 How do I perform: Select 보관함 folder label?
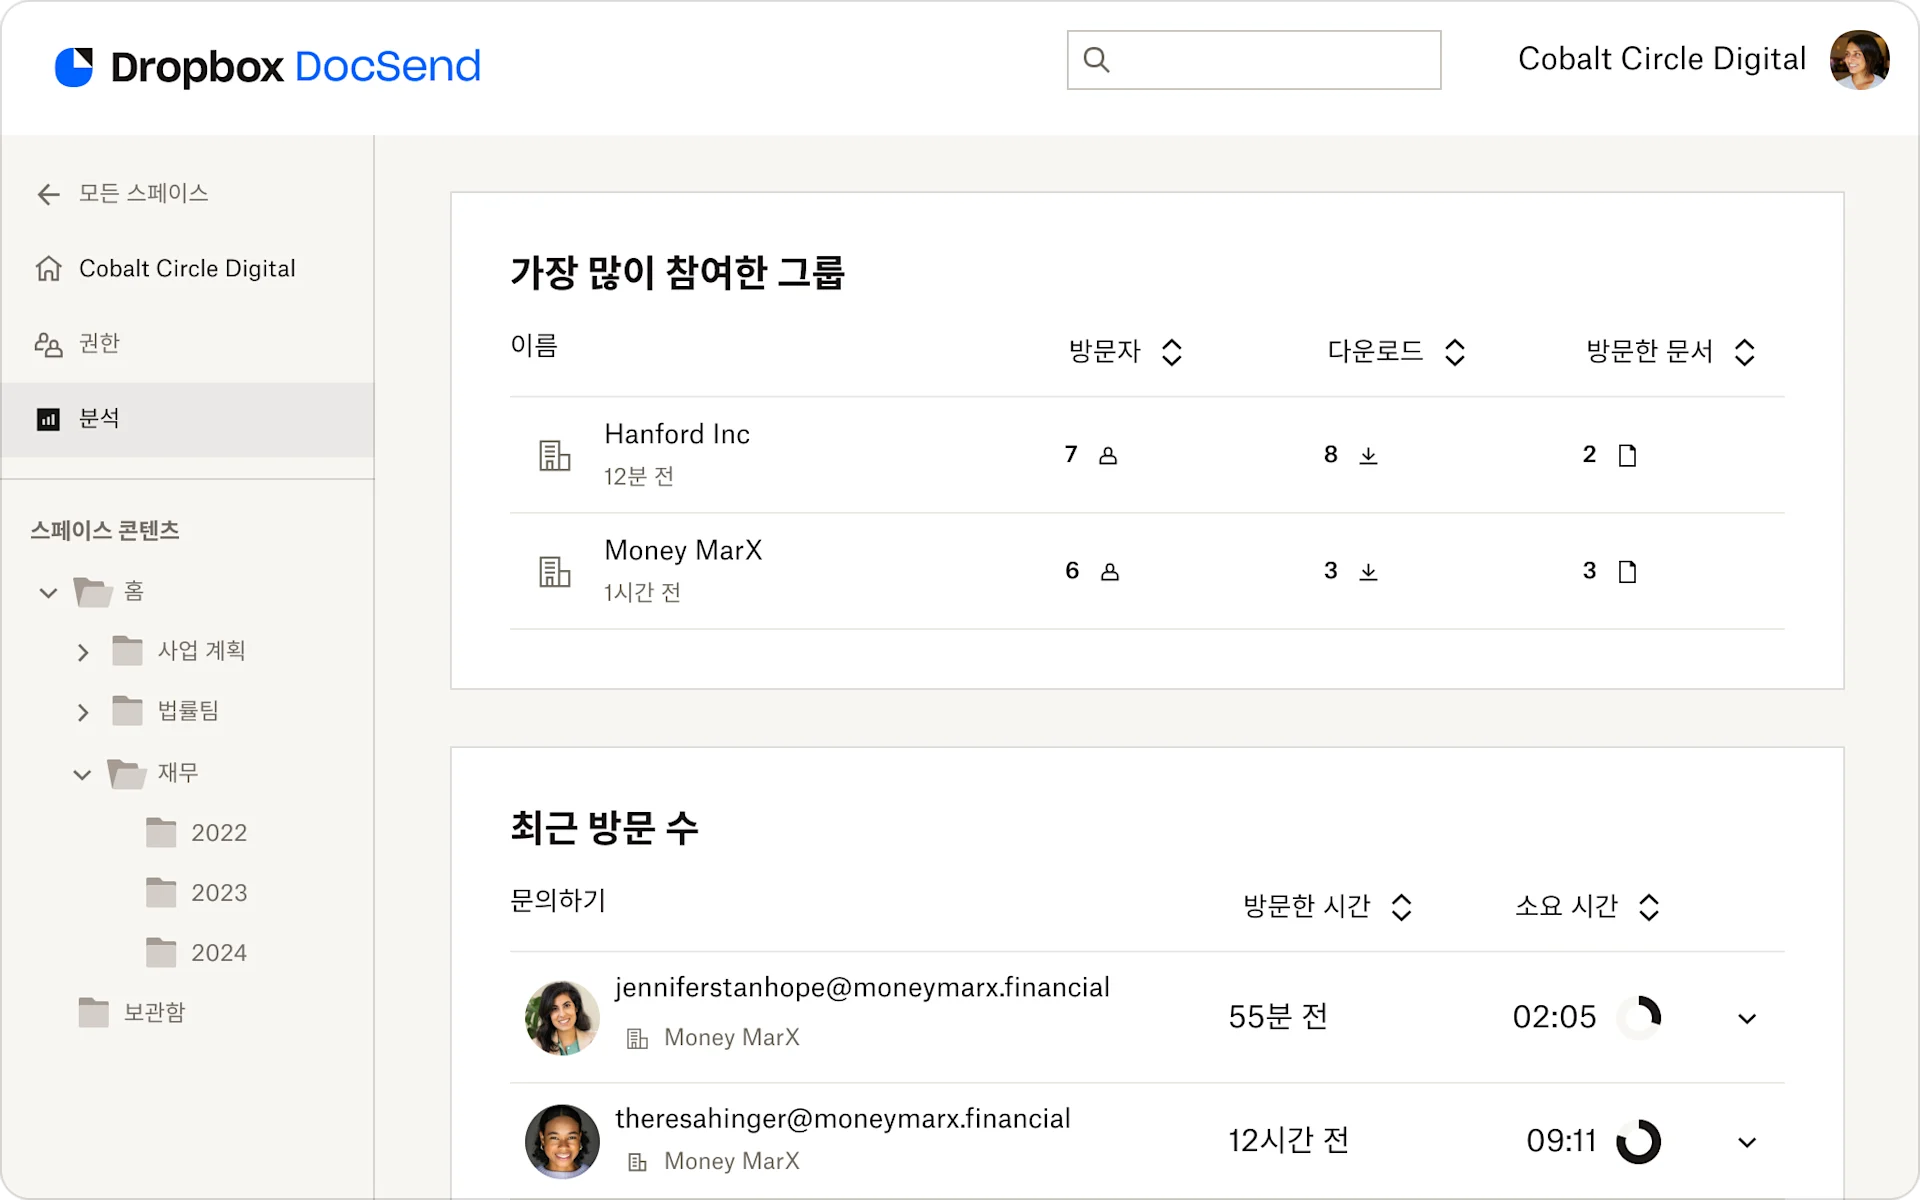(x=154, y=1012)
